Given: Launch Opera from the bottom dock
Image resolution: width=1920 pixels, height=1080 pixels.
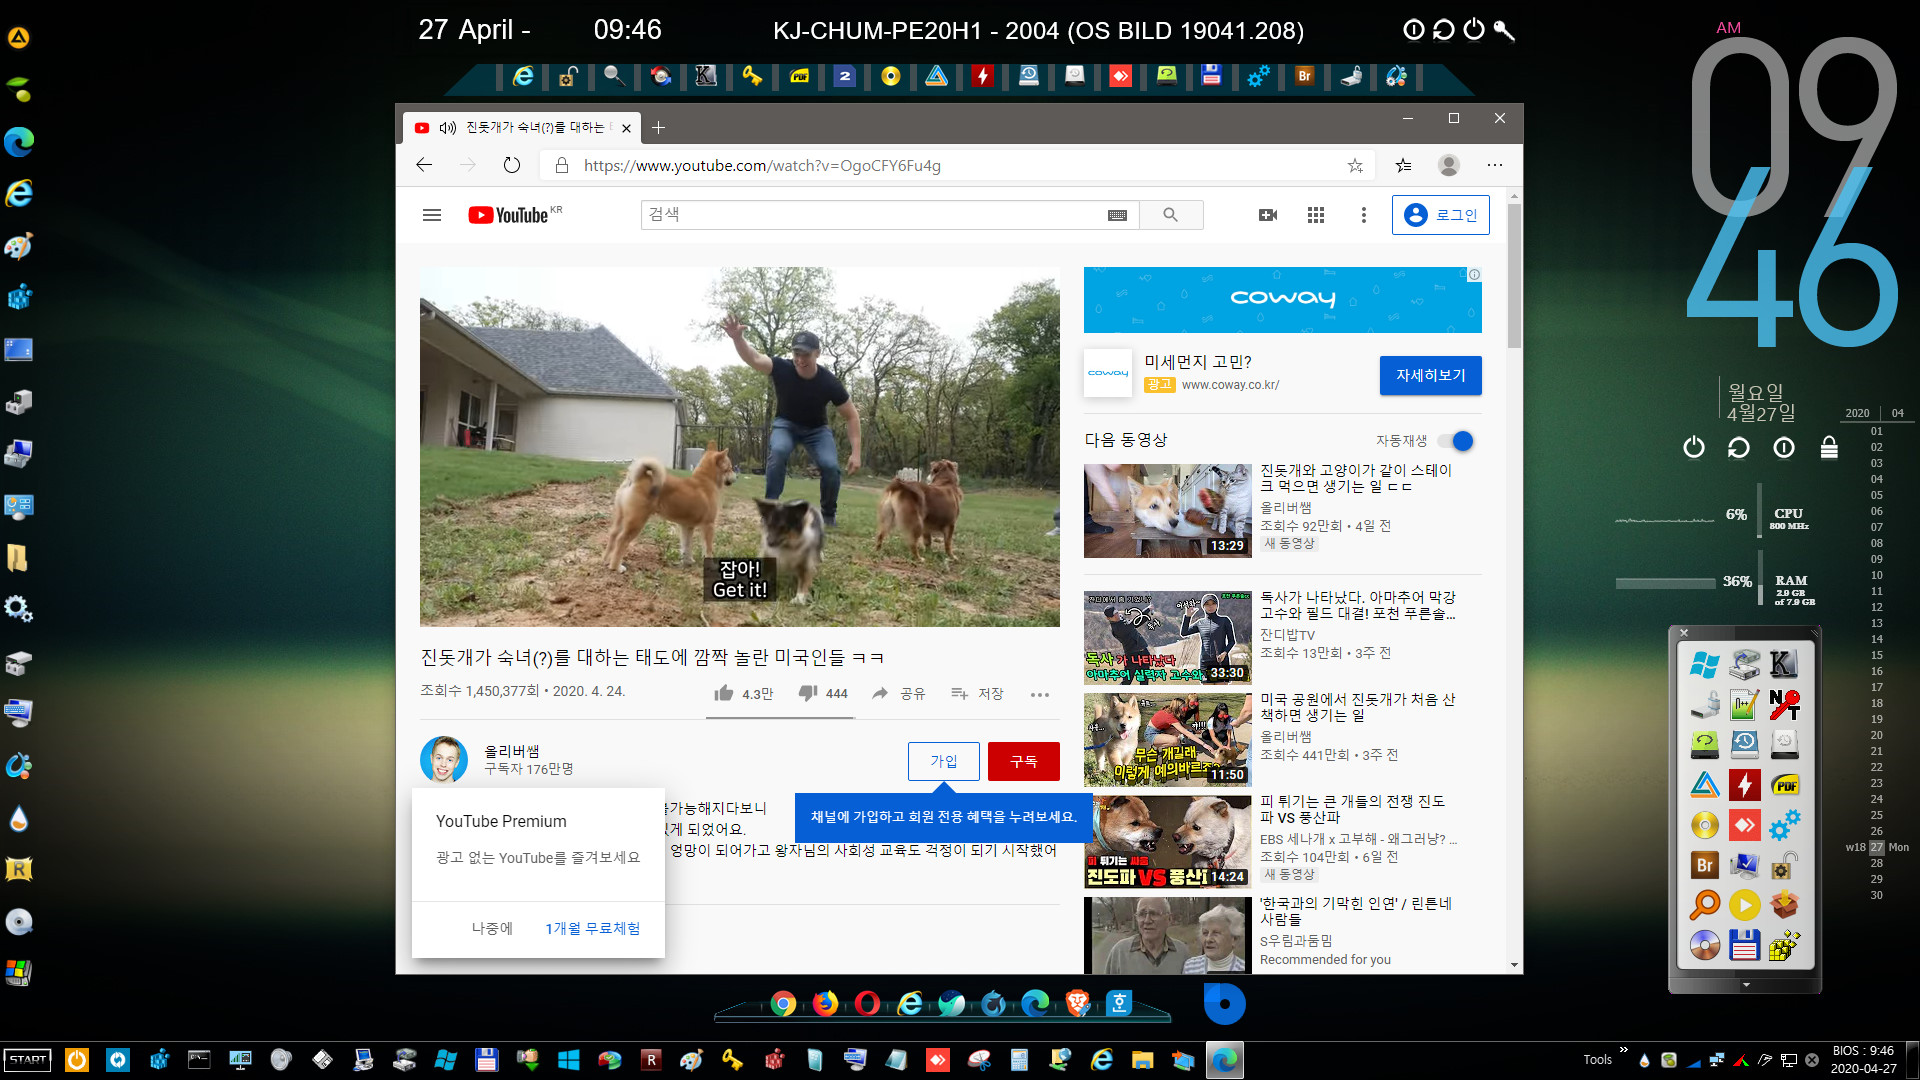Looking at the screenshot, I should point(867,1003).
